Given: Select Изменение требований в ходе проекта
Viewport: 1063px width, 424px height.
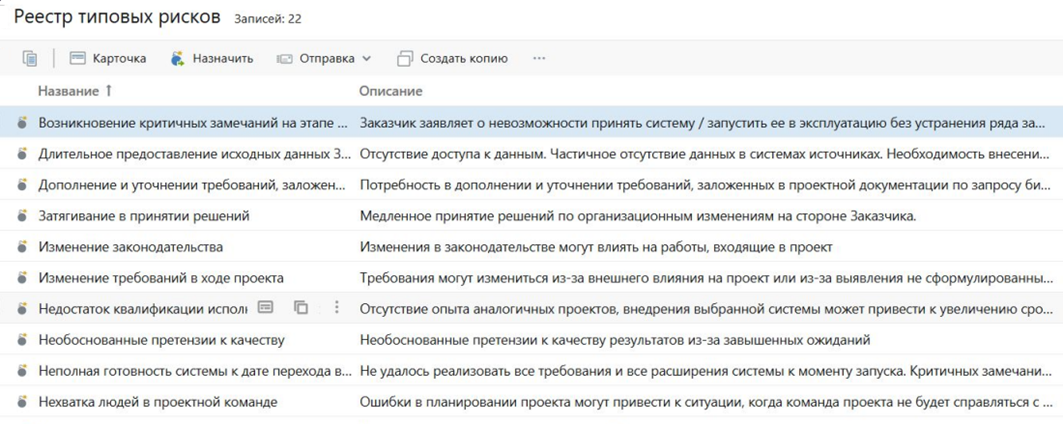Looking at the screenshot, I should click(x=161, y=278).
